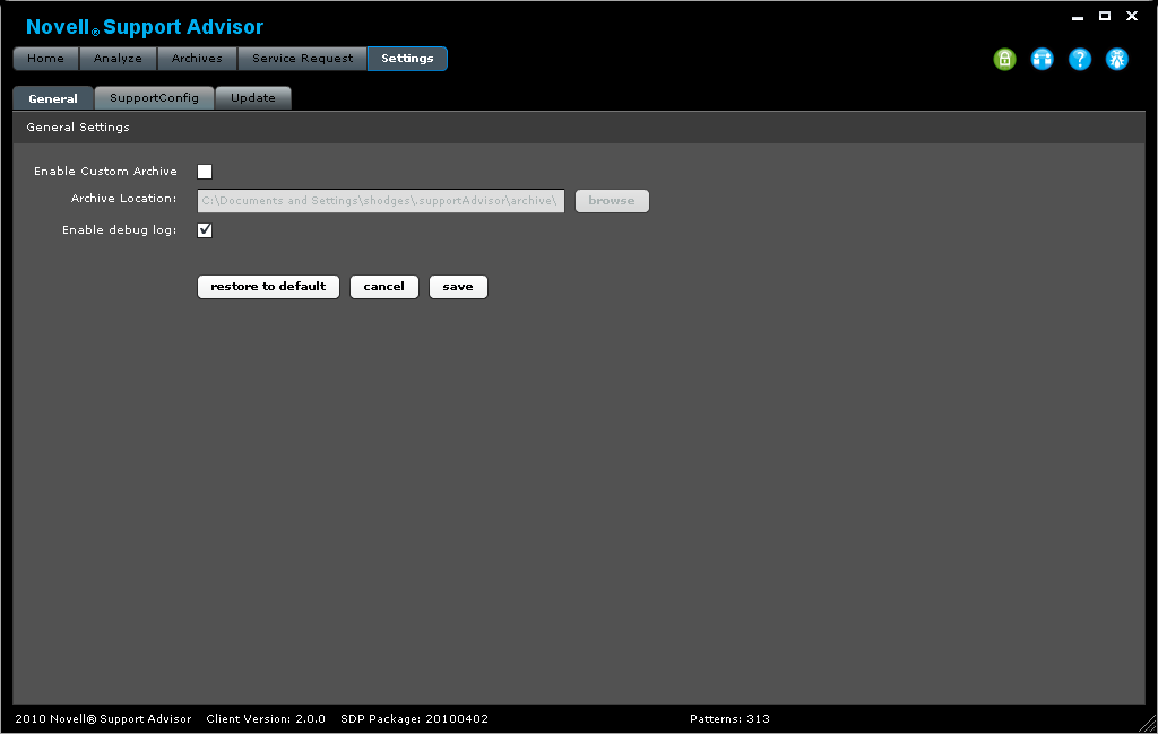1158x735 pixels.
Task: Go to the Analyze tab
Action: 117,58
